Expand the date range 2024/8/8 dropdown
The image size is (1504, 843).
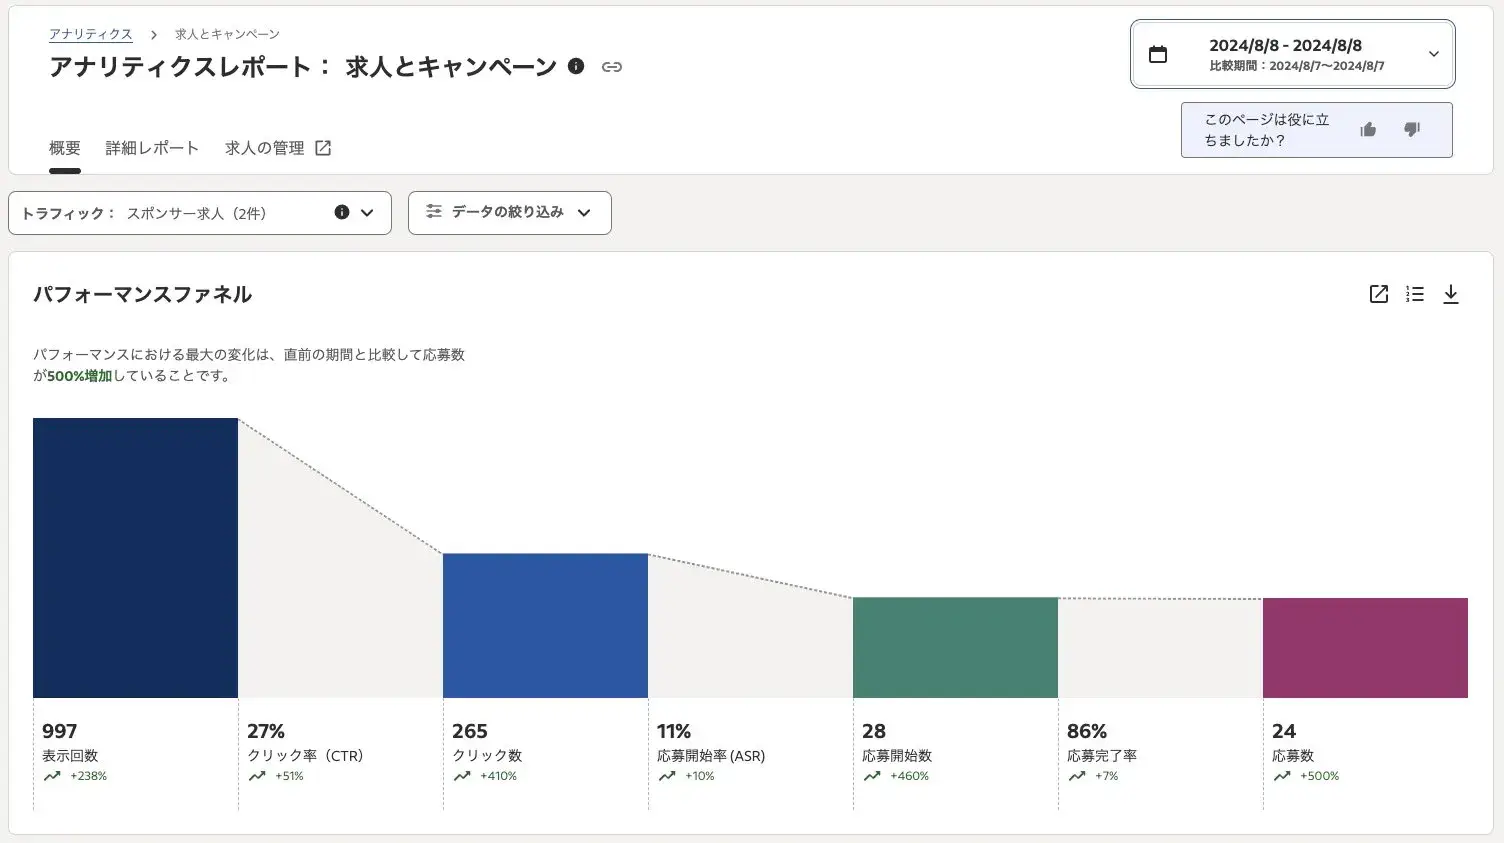(1433, 55)
